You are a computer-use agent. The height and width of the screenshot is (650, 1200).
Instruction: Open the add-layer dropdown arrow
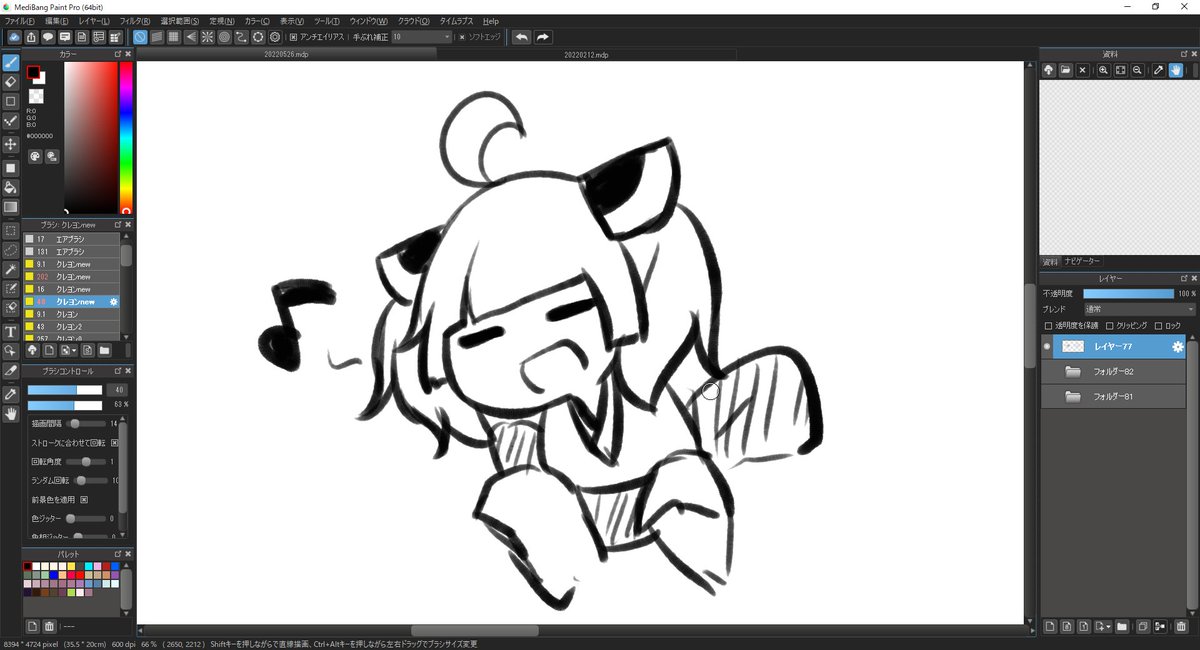pyautogui.click(x=1104, y=627)
